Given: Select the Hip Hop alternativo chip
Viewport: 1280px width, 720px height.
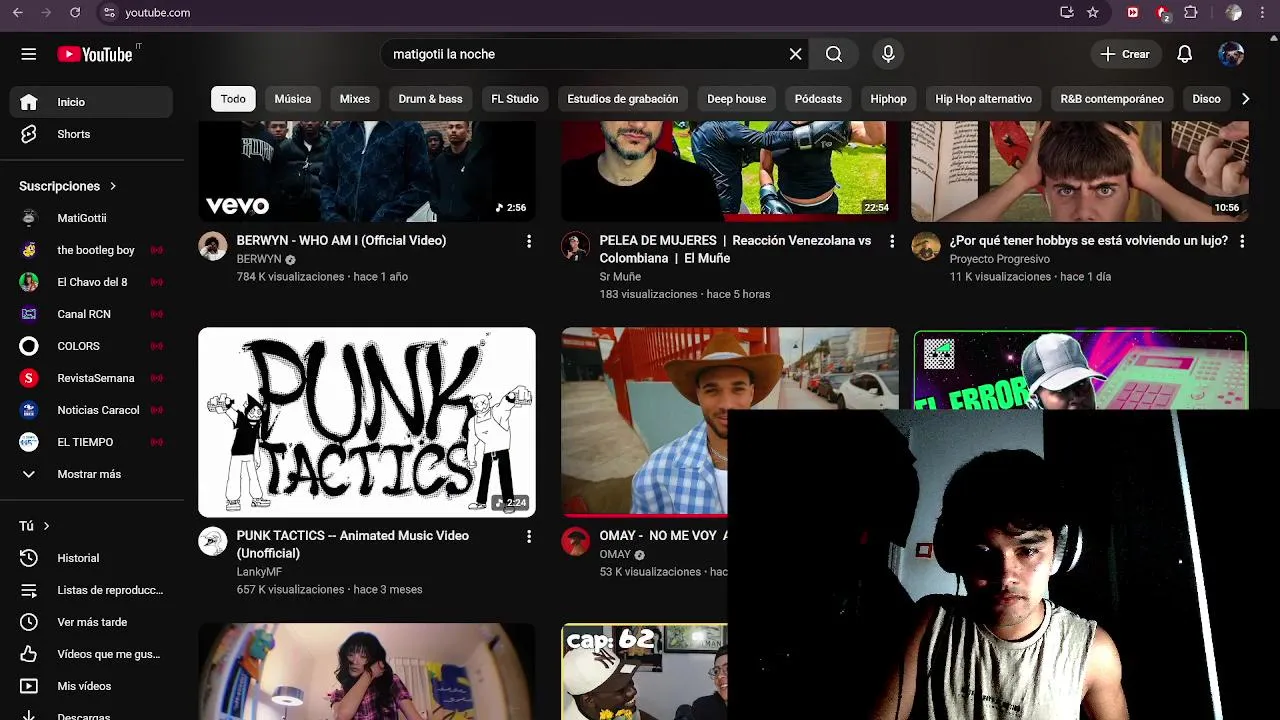Looking at the screenshot, I should point(983,99).
